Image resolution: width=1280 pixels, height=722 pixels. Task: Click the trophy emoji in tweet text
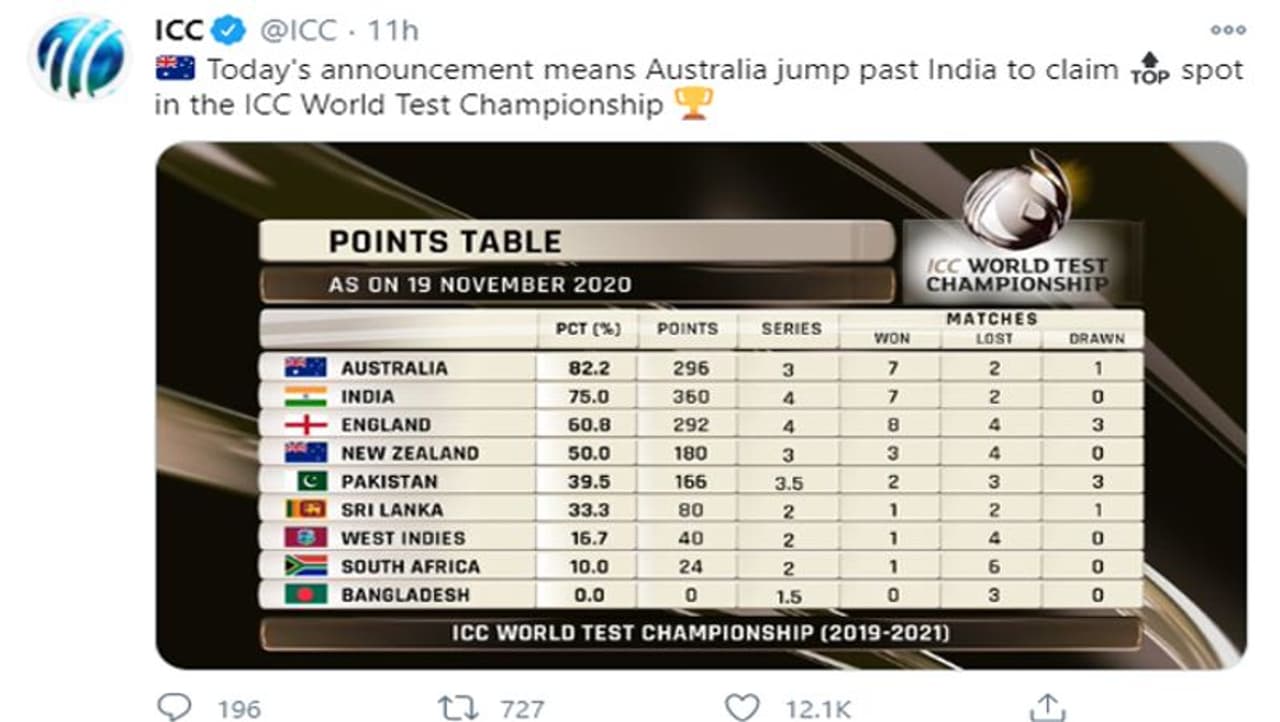tap(695, 103)
